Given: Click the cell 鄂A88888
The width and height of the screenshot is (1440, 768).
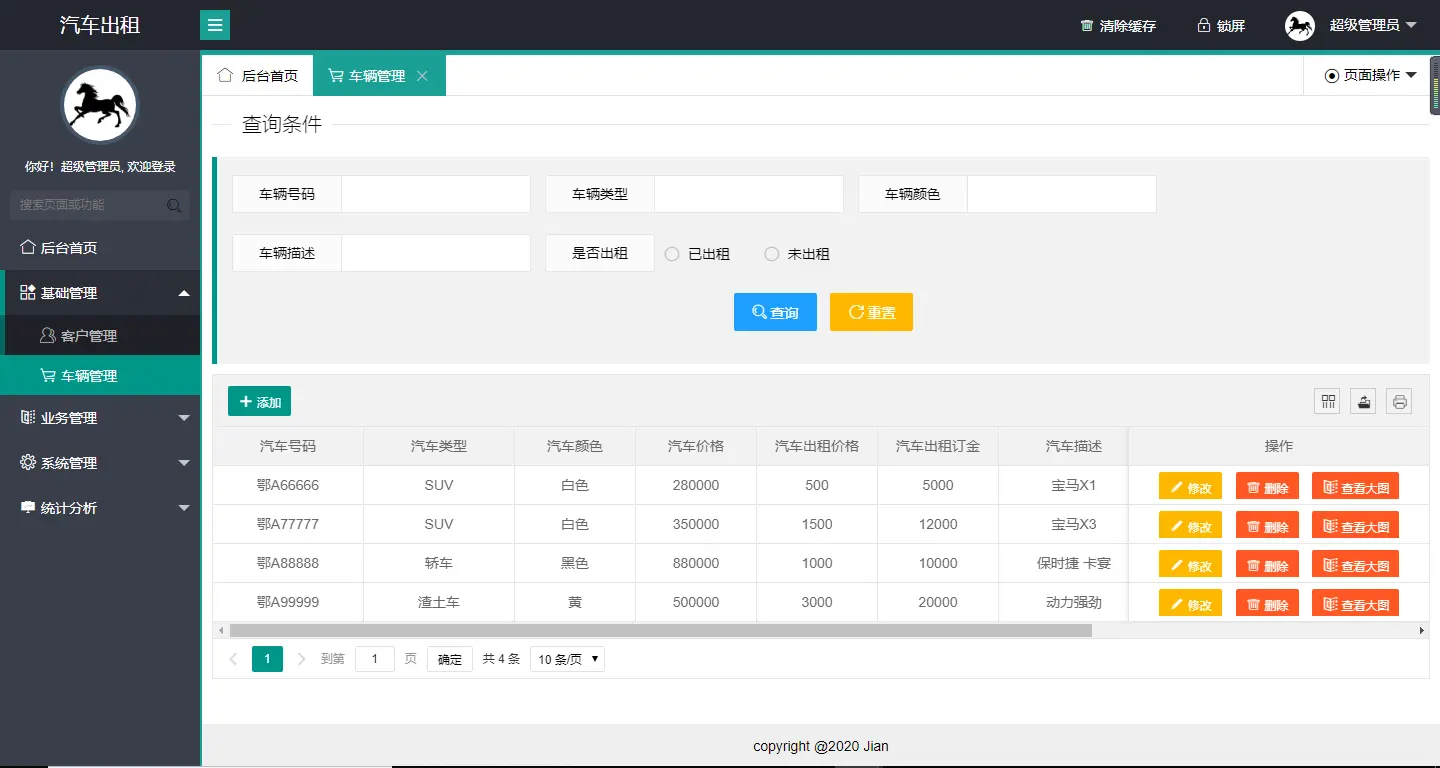Looking at the screenshot, I should pos(288,563).
